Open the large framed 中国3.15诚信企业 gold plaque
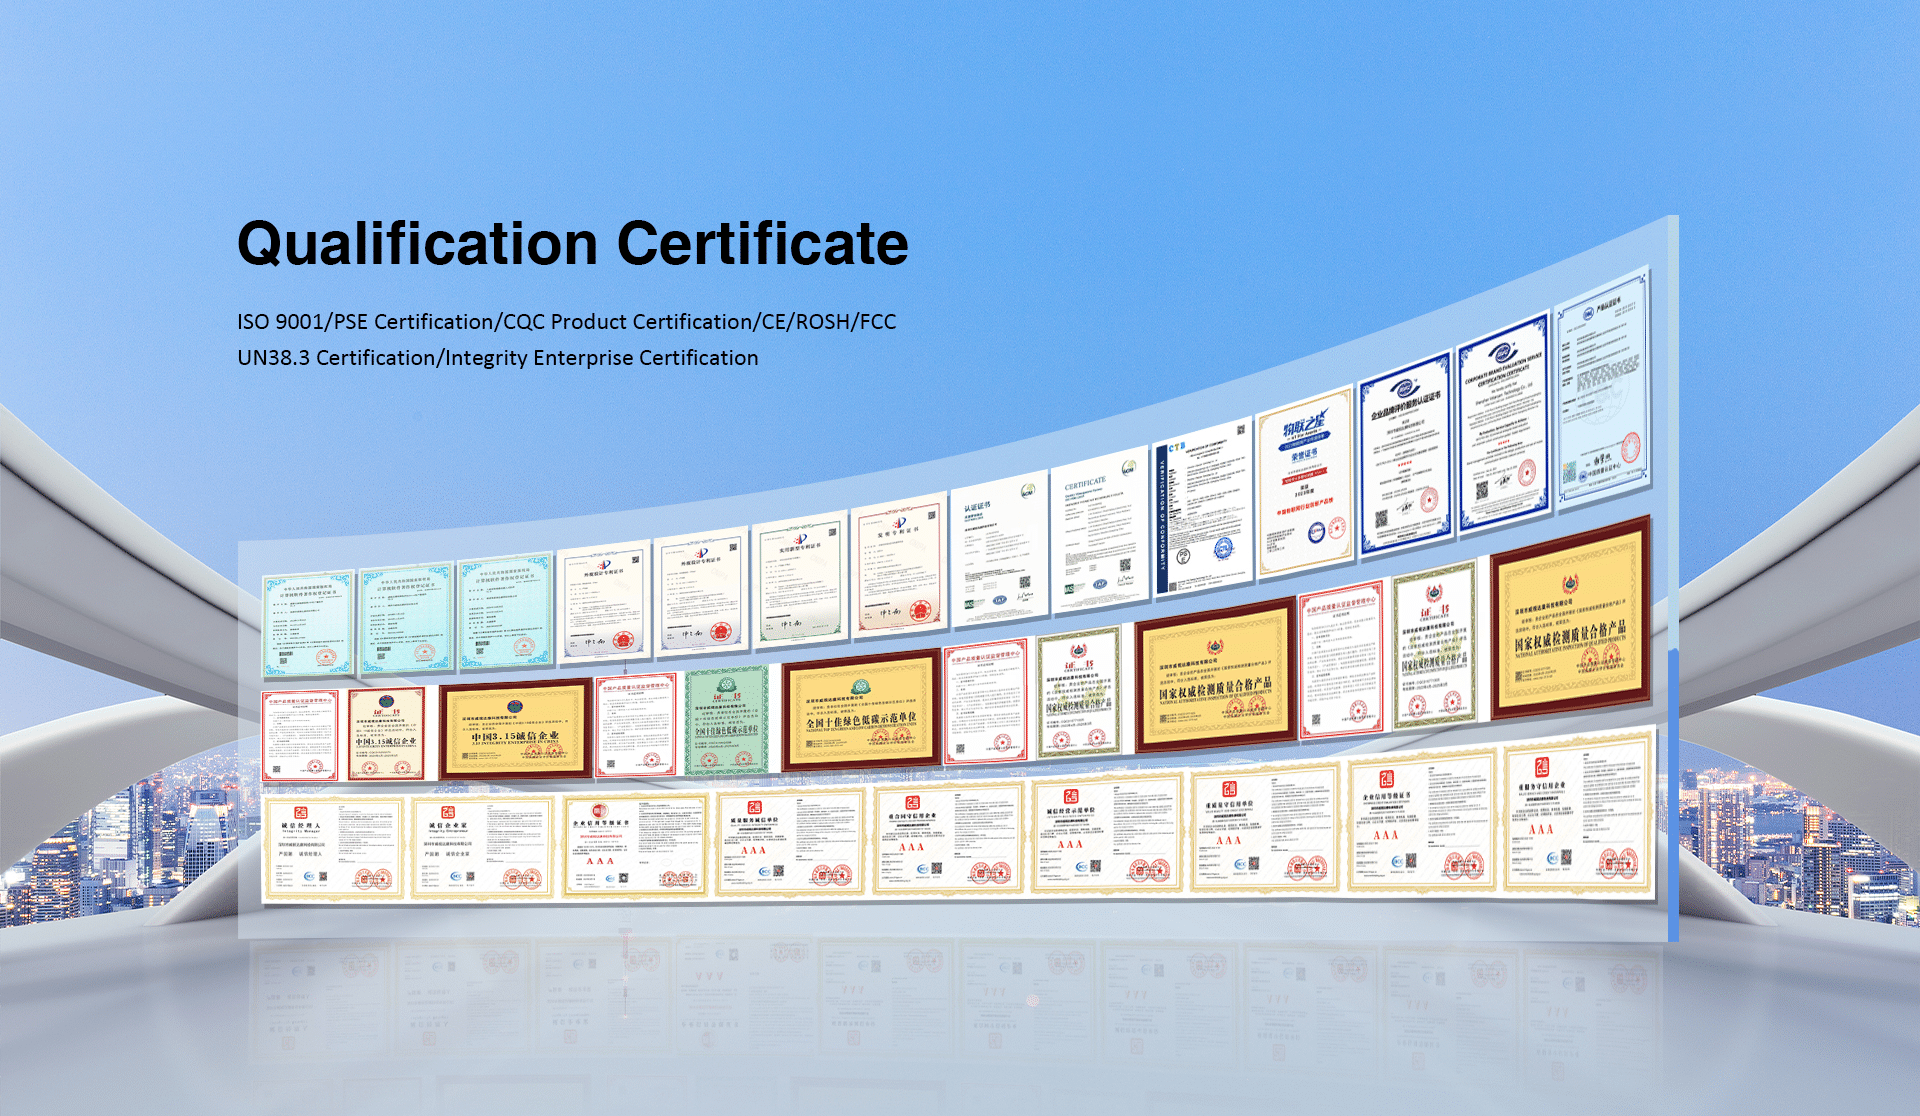Viewport: 1920px width, 1116px height. (515, 730)
